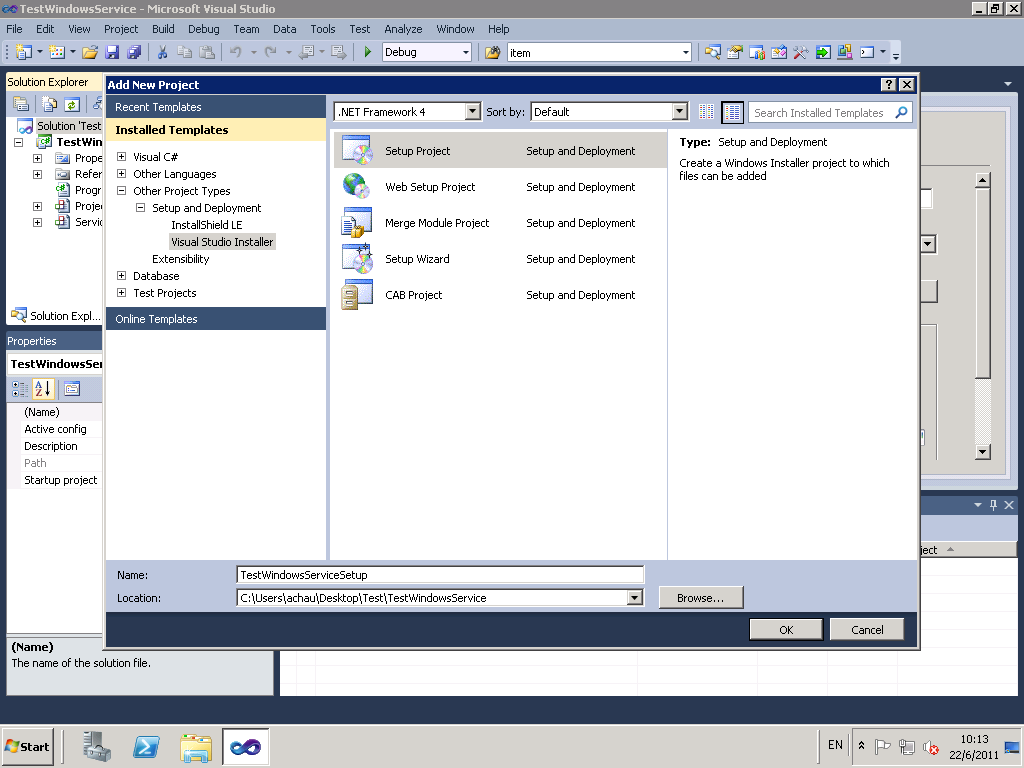The image size is (1024, 768).
Task: Click the New Project toolbar icon
Action: (x=24, y=52)
